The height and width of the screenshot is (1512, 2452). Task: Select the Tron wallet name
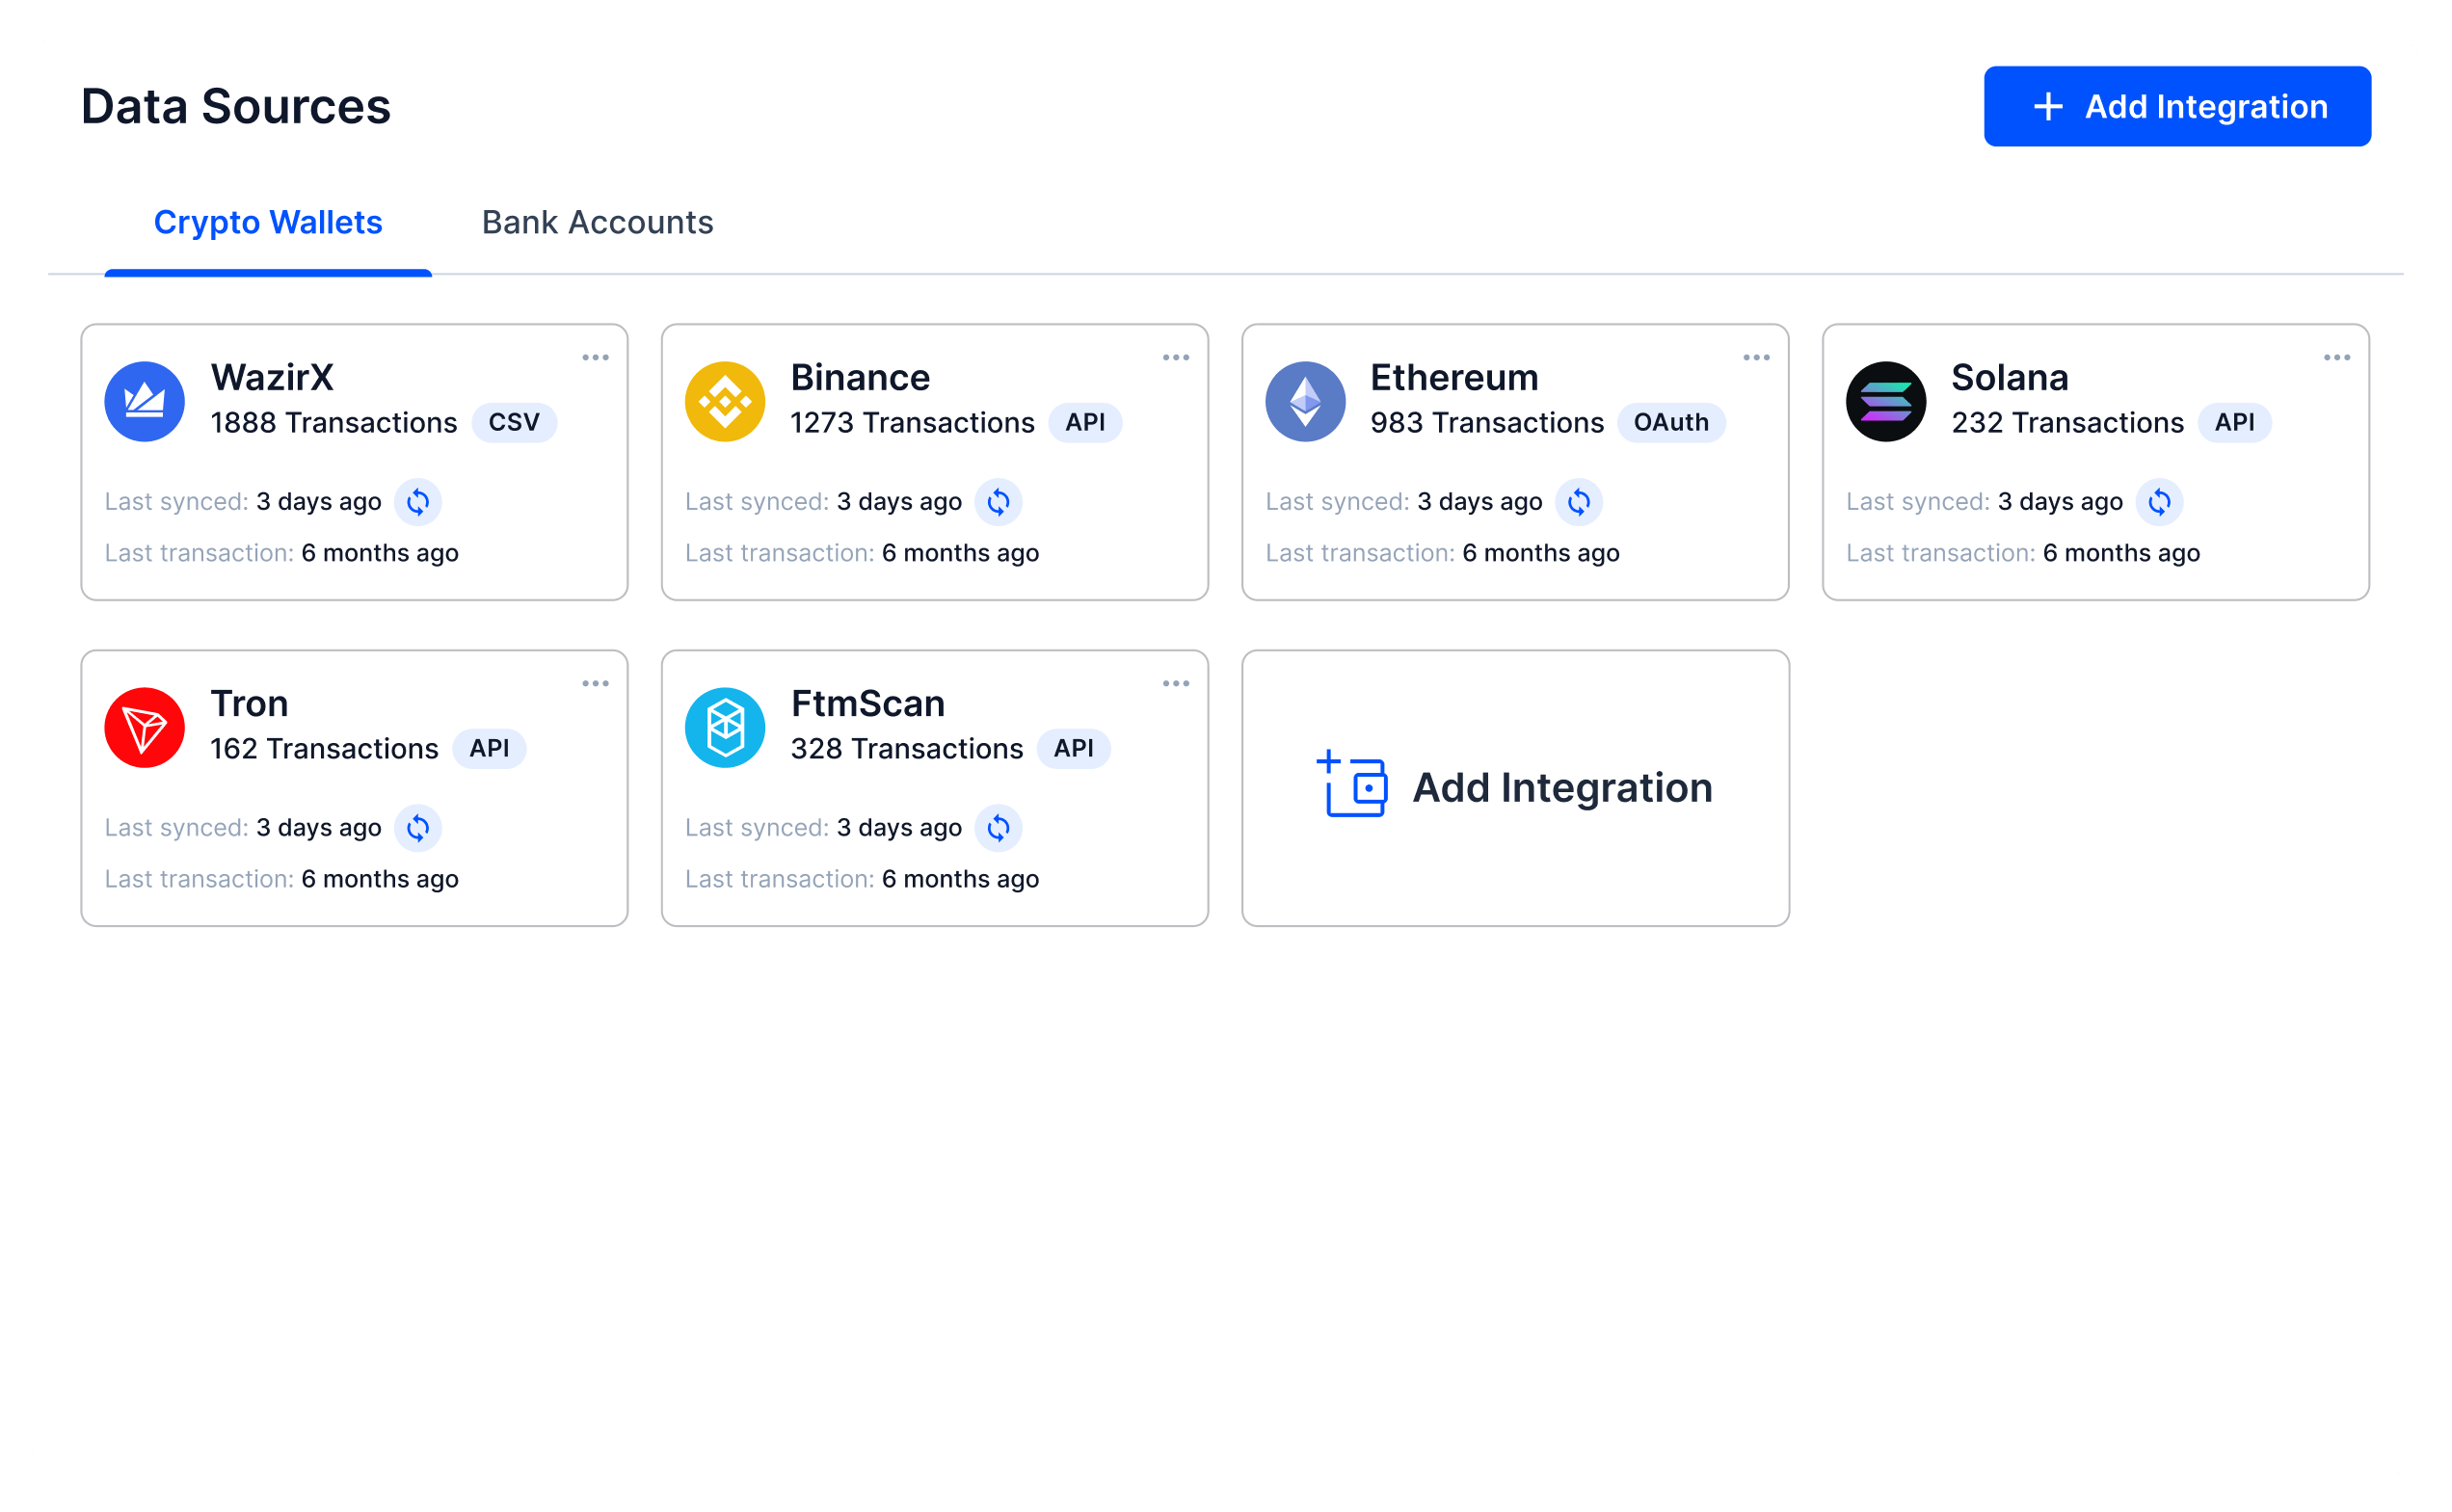[x=249, y=703]
